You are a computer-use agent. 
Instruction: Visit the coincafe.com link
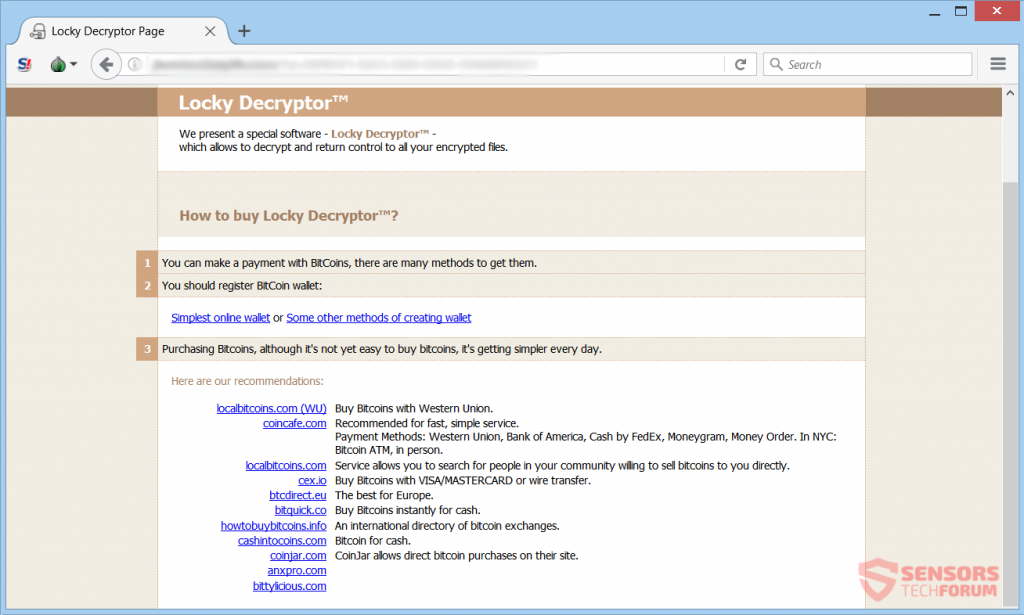[x=294, y=423]
